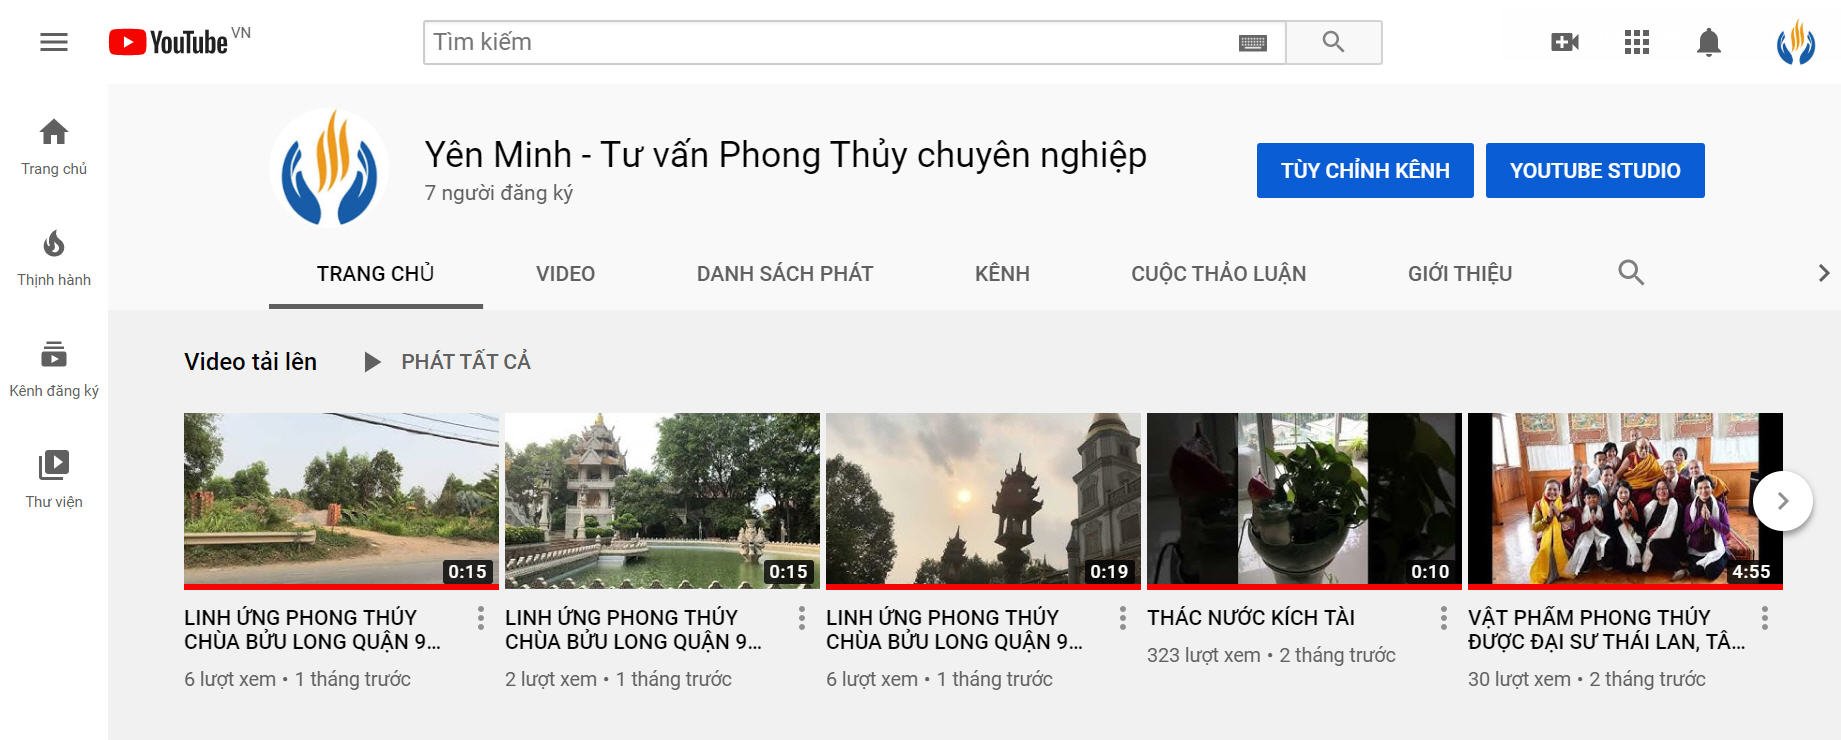
Task: Search within channel using magnifier icon
Action: click(x=1631, y=272)
